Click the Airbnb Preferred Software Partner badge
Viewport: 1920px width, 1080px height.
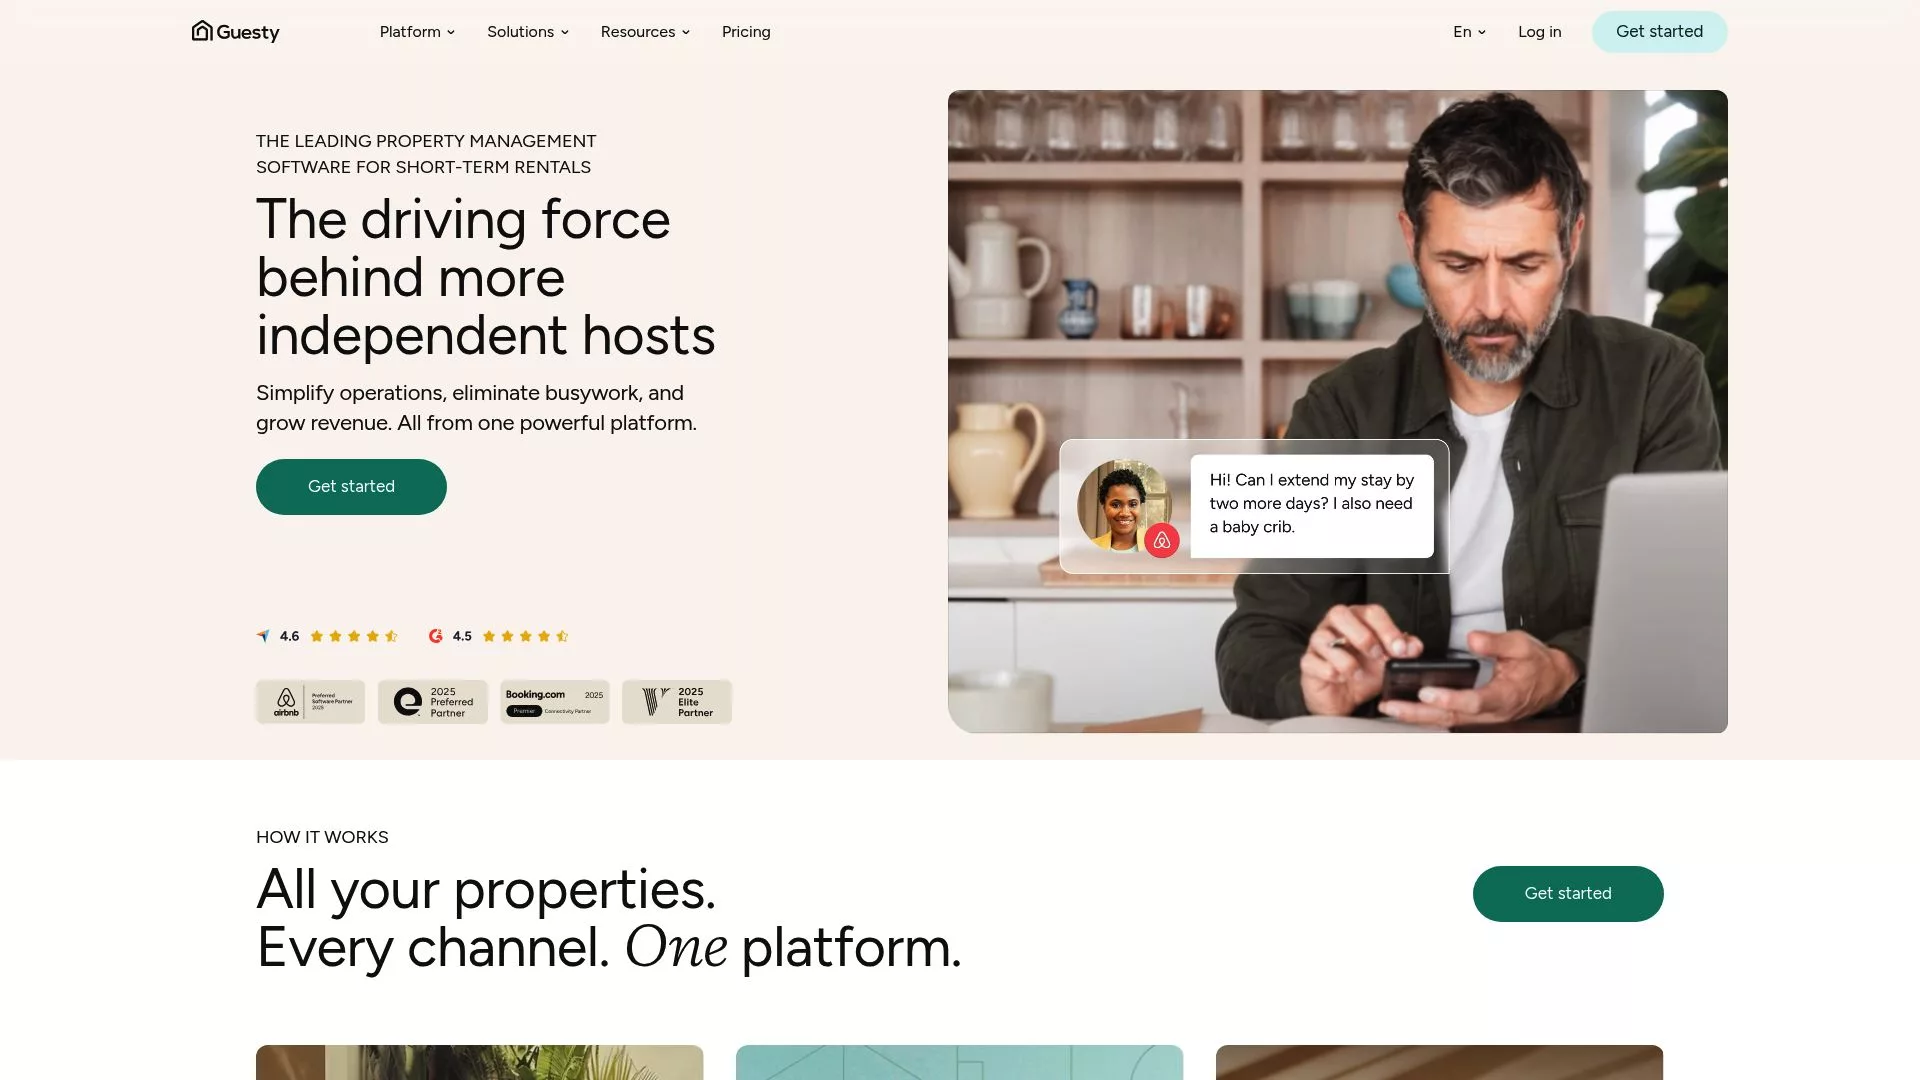pos(310,702)
